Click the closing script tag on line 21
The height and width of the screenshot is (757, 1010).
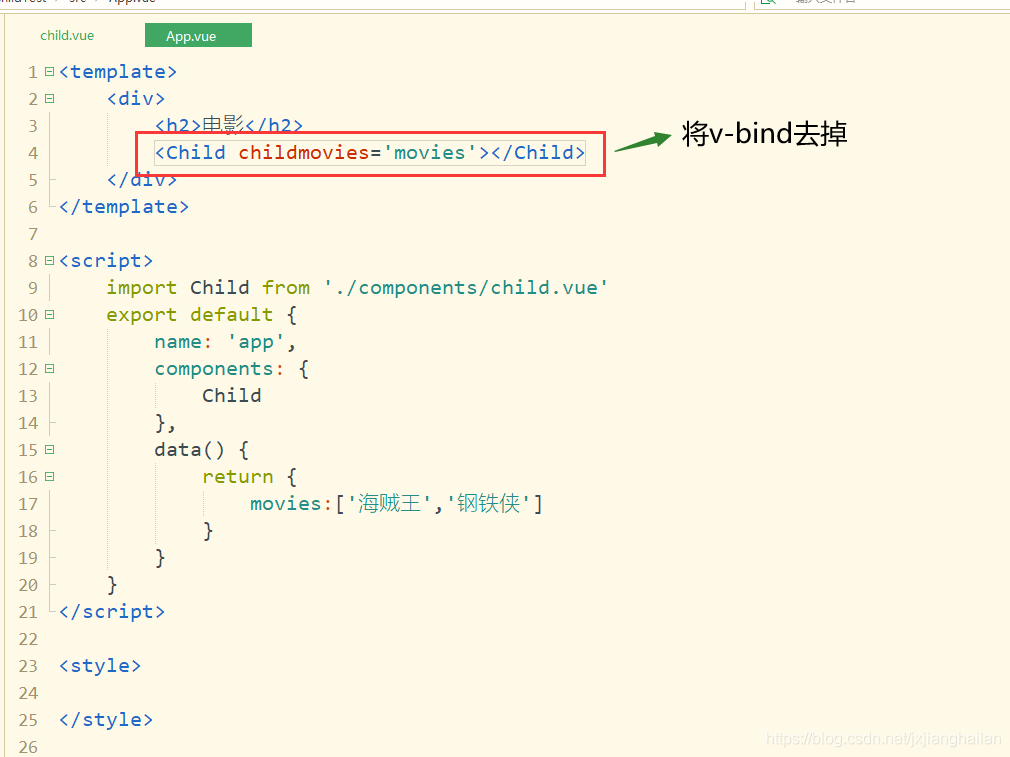111,611
